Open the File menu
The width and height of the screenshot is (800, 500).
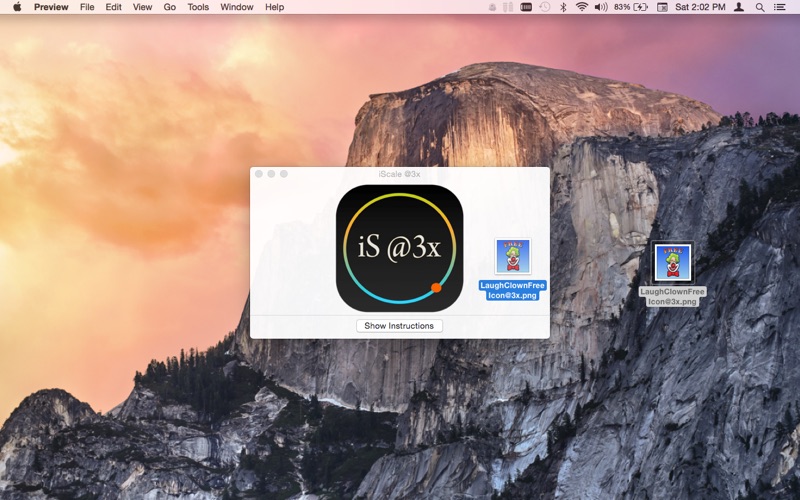click(x=87, y=7)
